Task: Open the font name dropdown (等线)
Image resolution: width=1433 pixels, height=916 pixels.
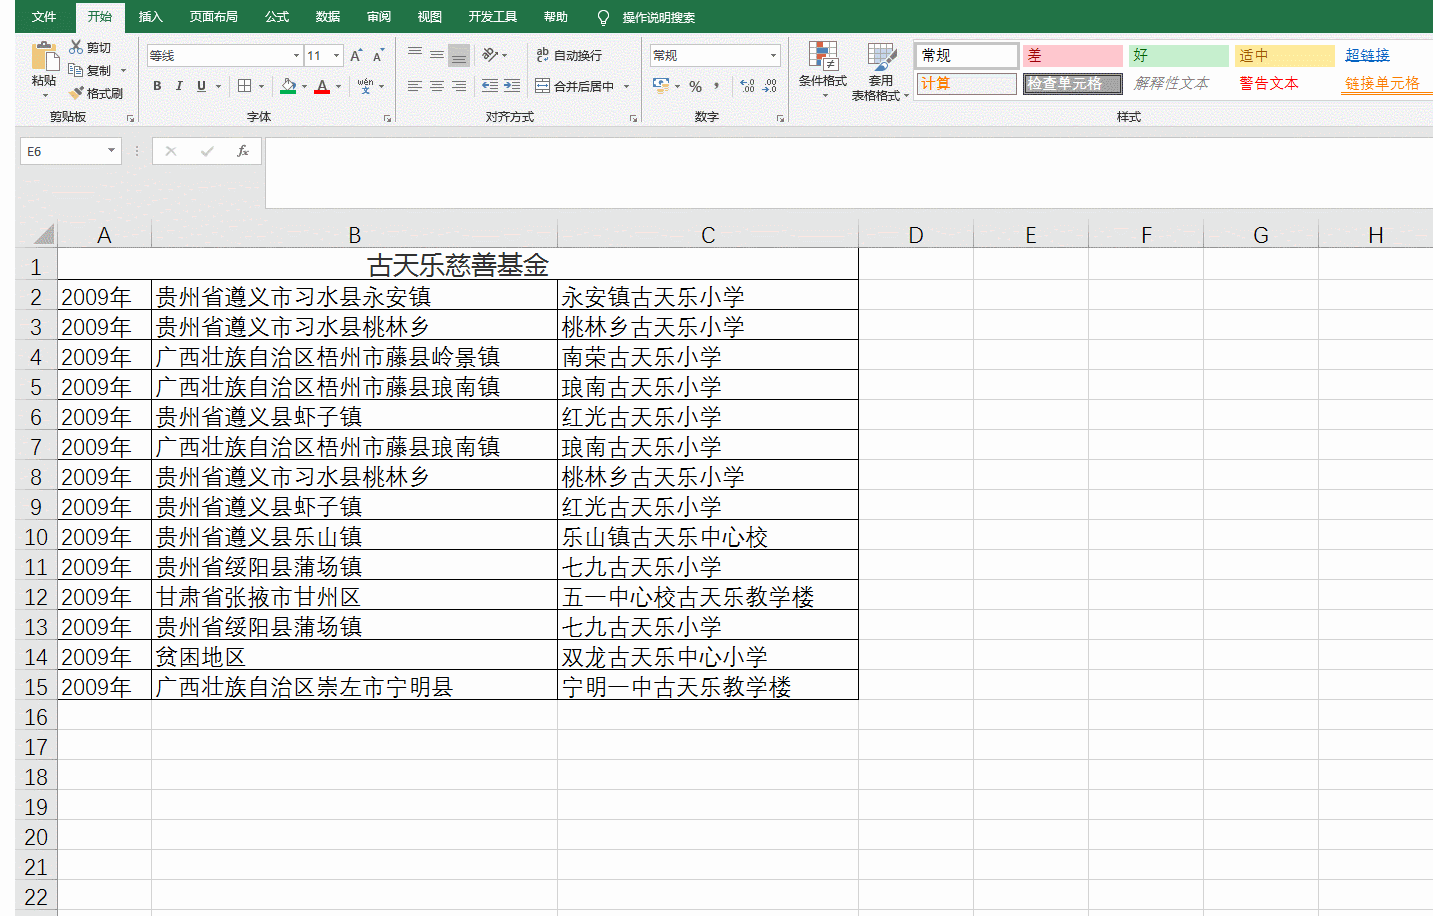Action: [x=296, y=56]
